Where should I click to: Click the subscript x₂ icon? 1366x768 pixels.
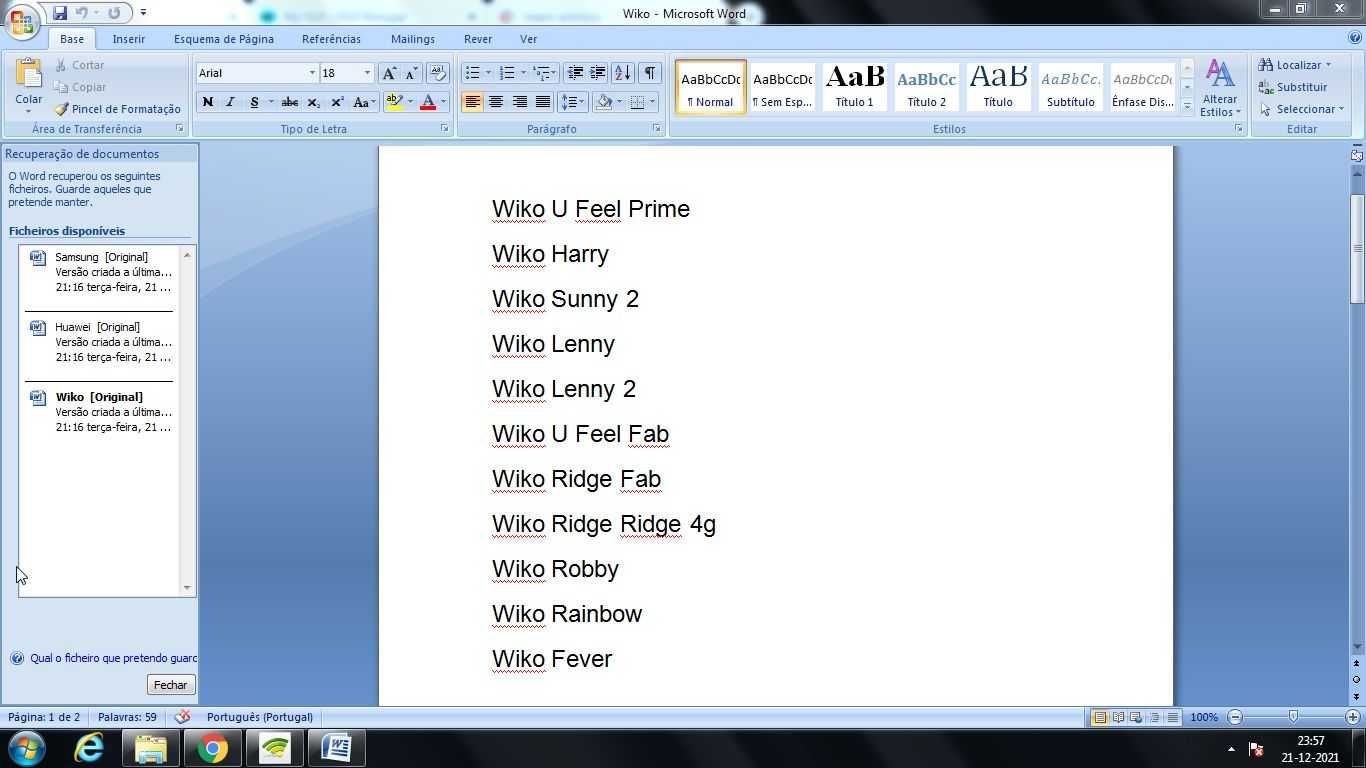(x=313, y=102)
